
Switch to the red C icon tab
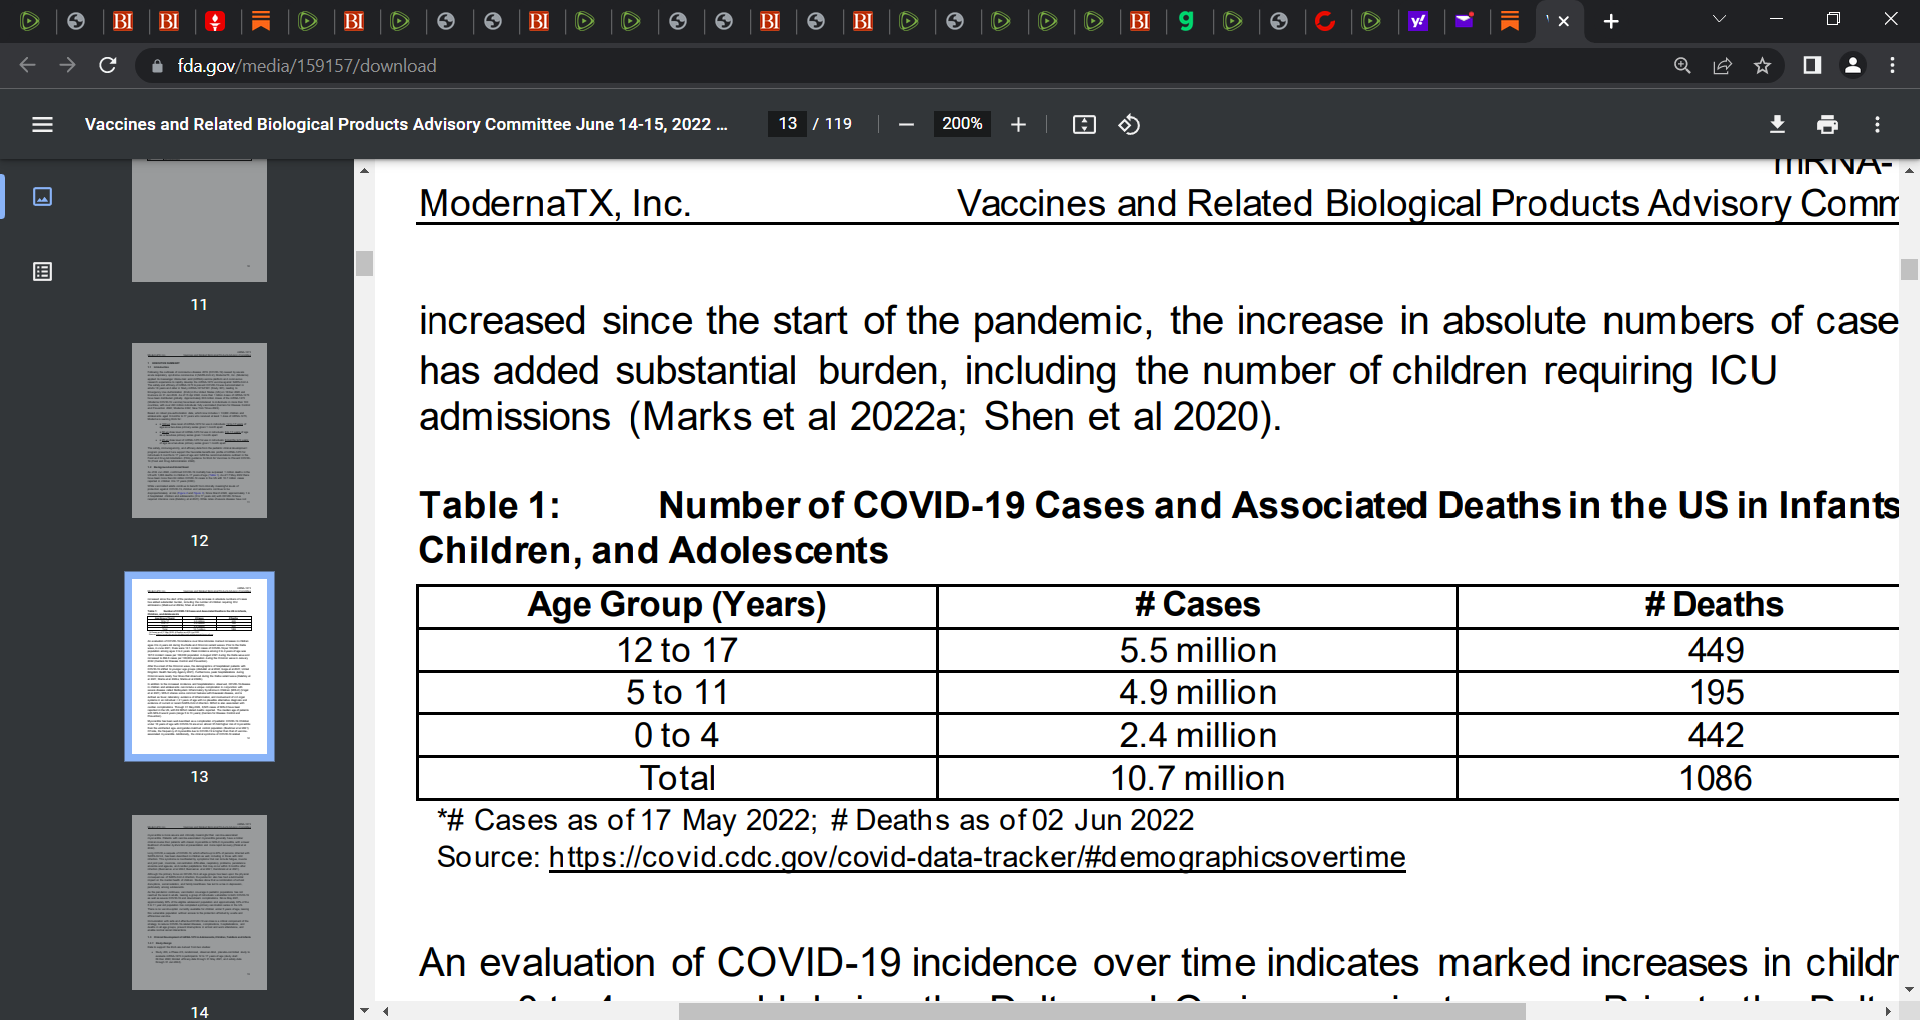1325,21
